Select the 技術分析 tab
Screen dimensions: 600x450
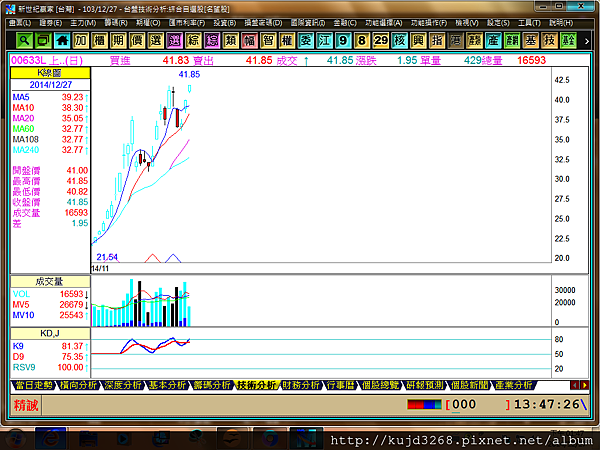256,385
